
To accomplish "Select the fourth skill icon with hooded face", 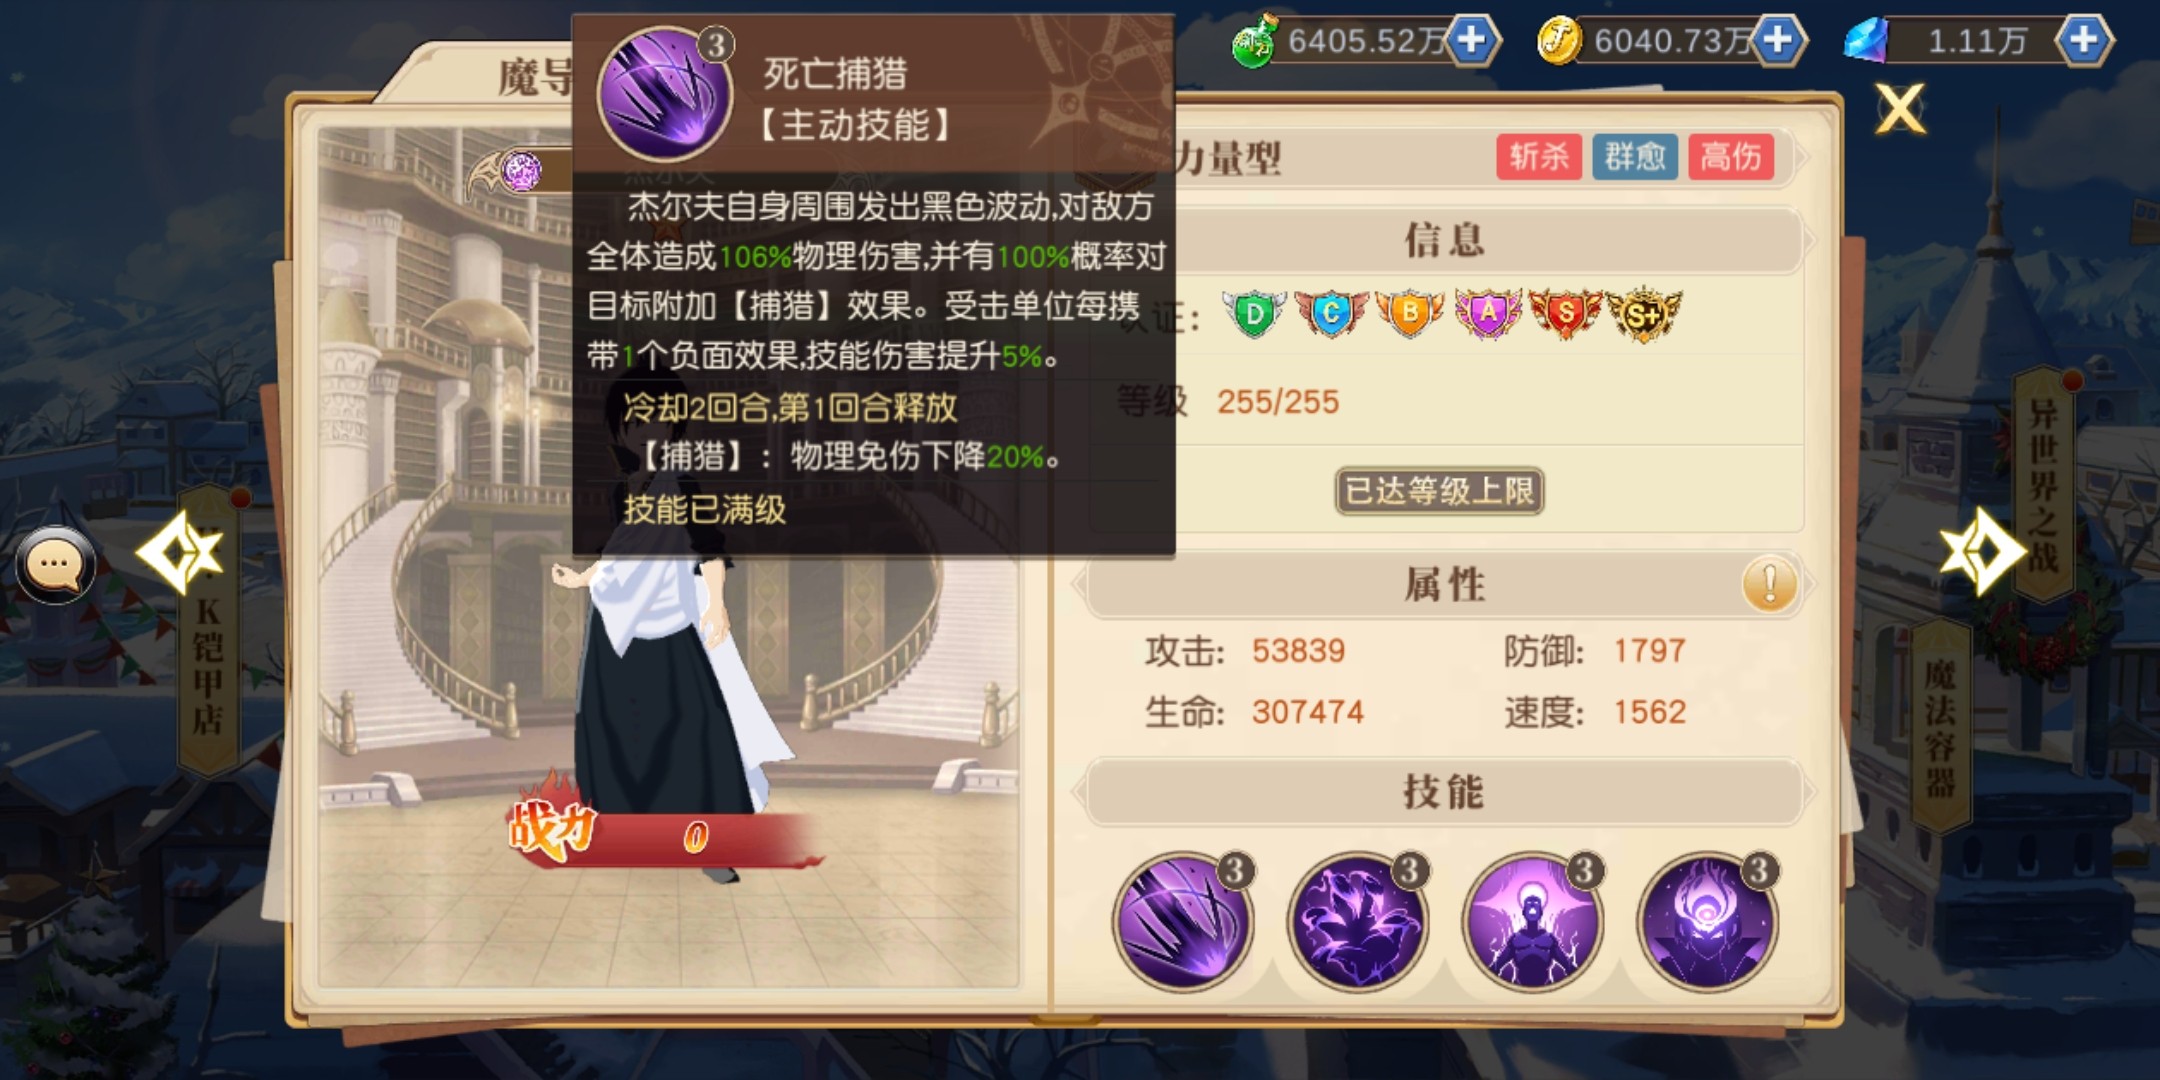I will point(1707,921).
